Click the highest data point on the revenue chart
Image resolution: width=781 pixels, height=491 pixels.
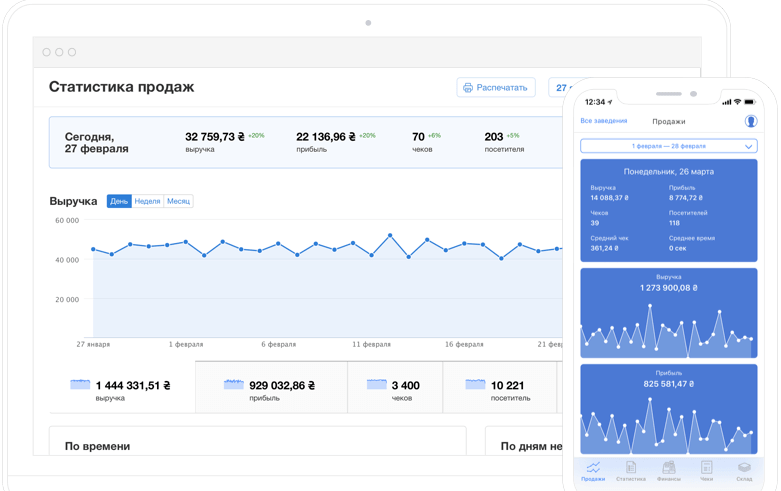point(390,235)
